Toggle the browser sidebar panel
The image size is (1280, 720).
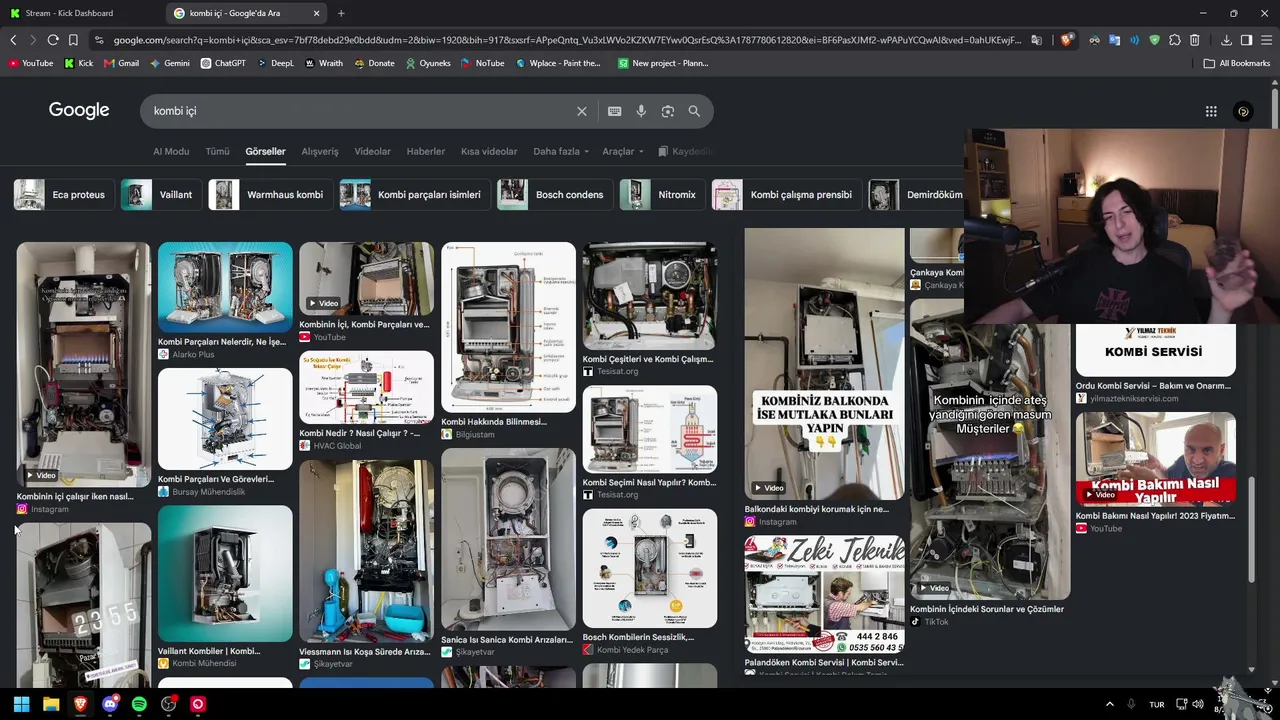point(1246,40)
